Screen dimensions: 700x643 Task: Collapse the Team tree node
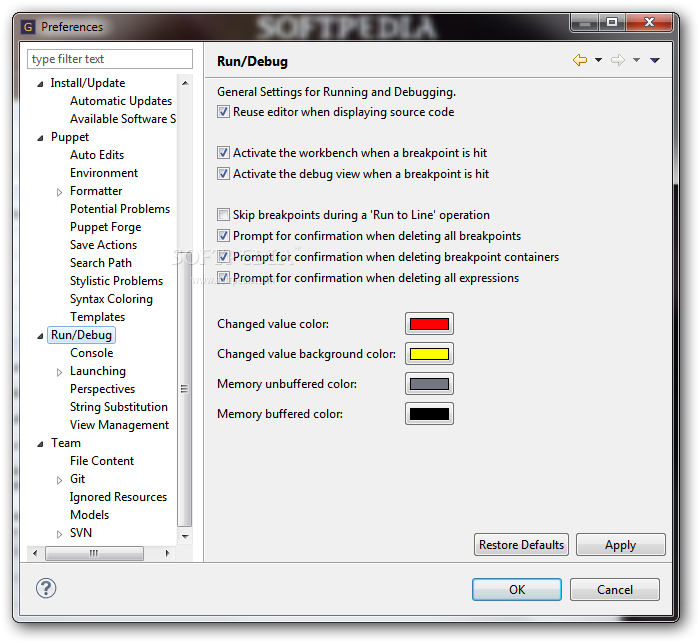tap(40, 444)
